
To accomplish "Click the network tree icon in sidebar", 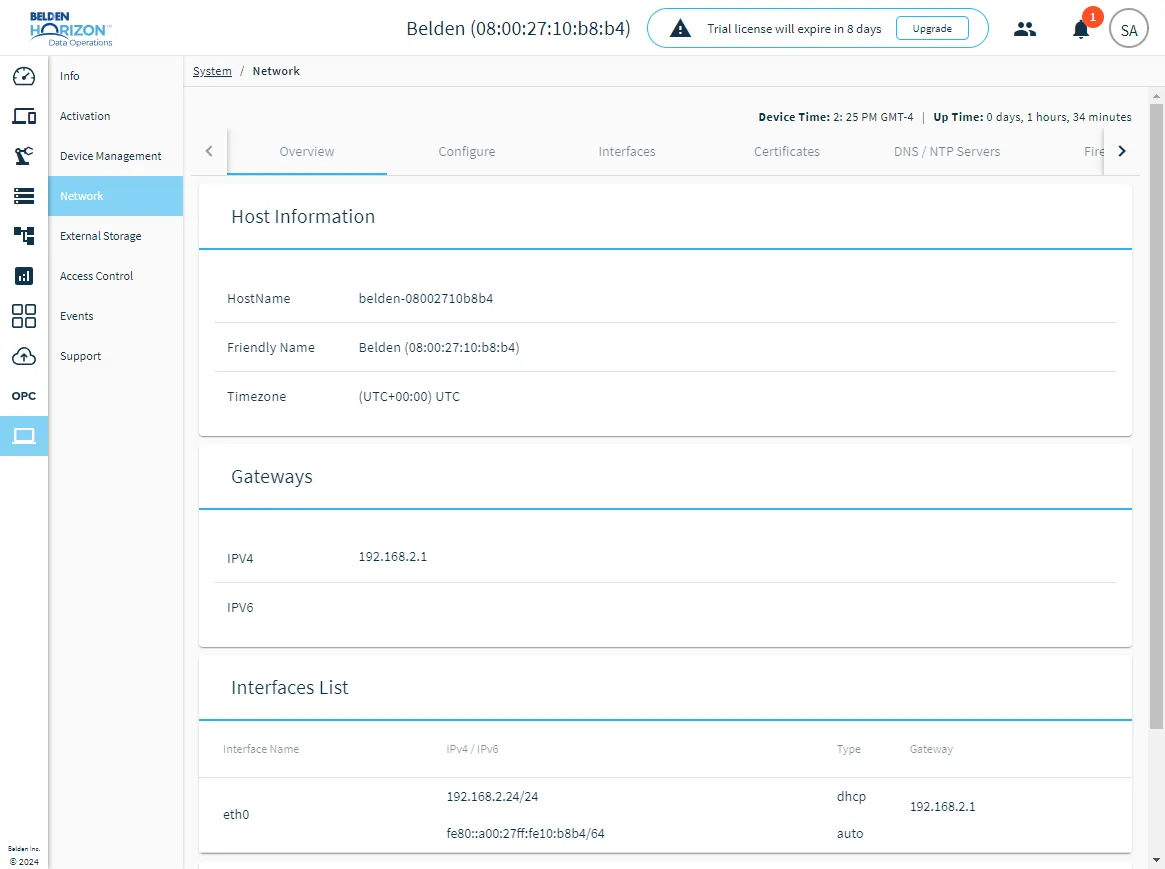I will pyautogui.click(x=24, y=236).
